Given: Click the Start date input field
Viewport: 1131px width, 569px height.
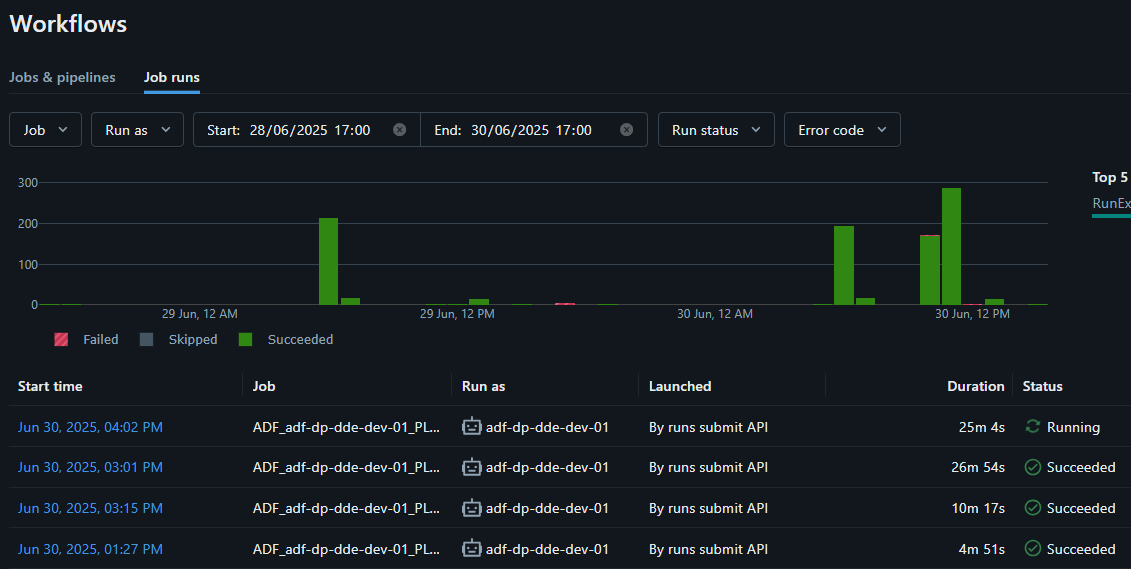Looking at the screenshot, I should click(310, 130).
